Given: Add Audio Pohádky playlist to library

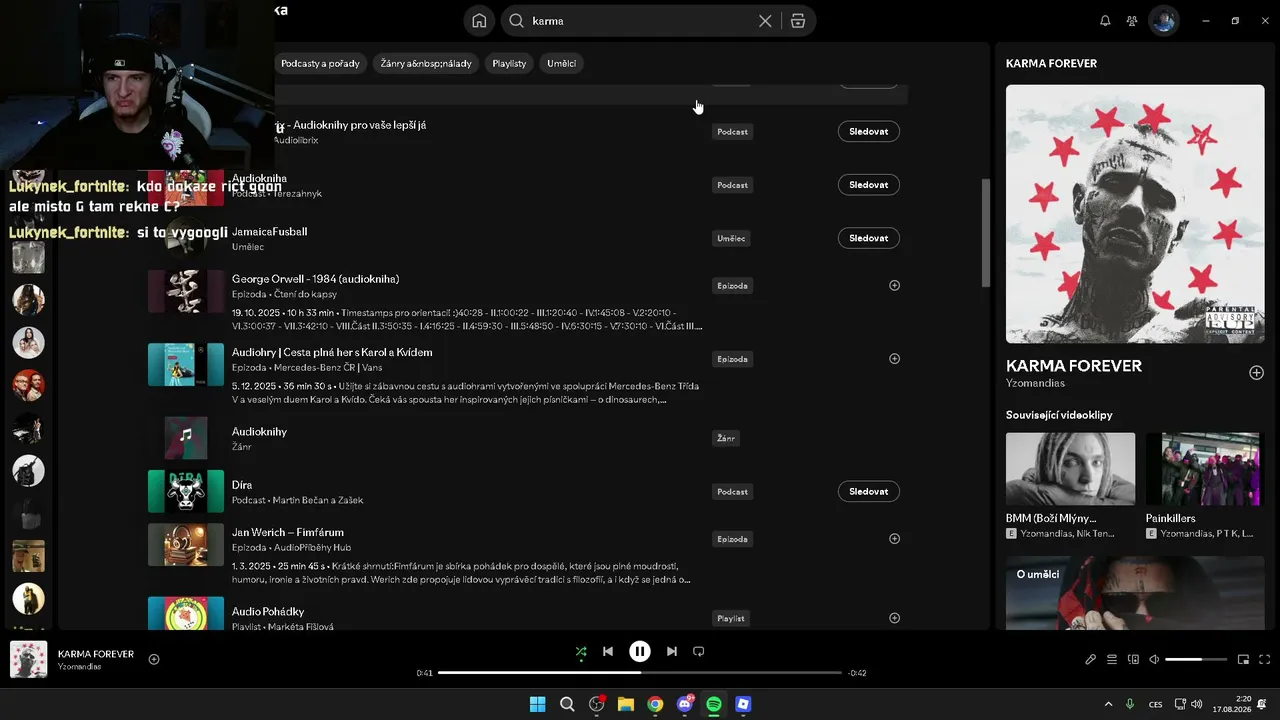Looking at the screenshot, I should [895, 618].
